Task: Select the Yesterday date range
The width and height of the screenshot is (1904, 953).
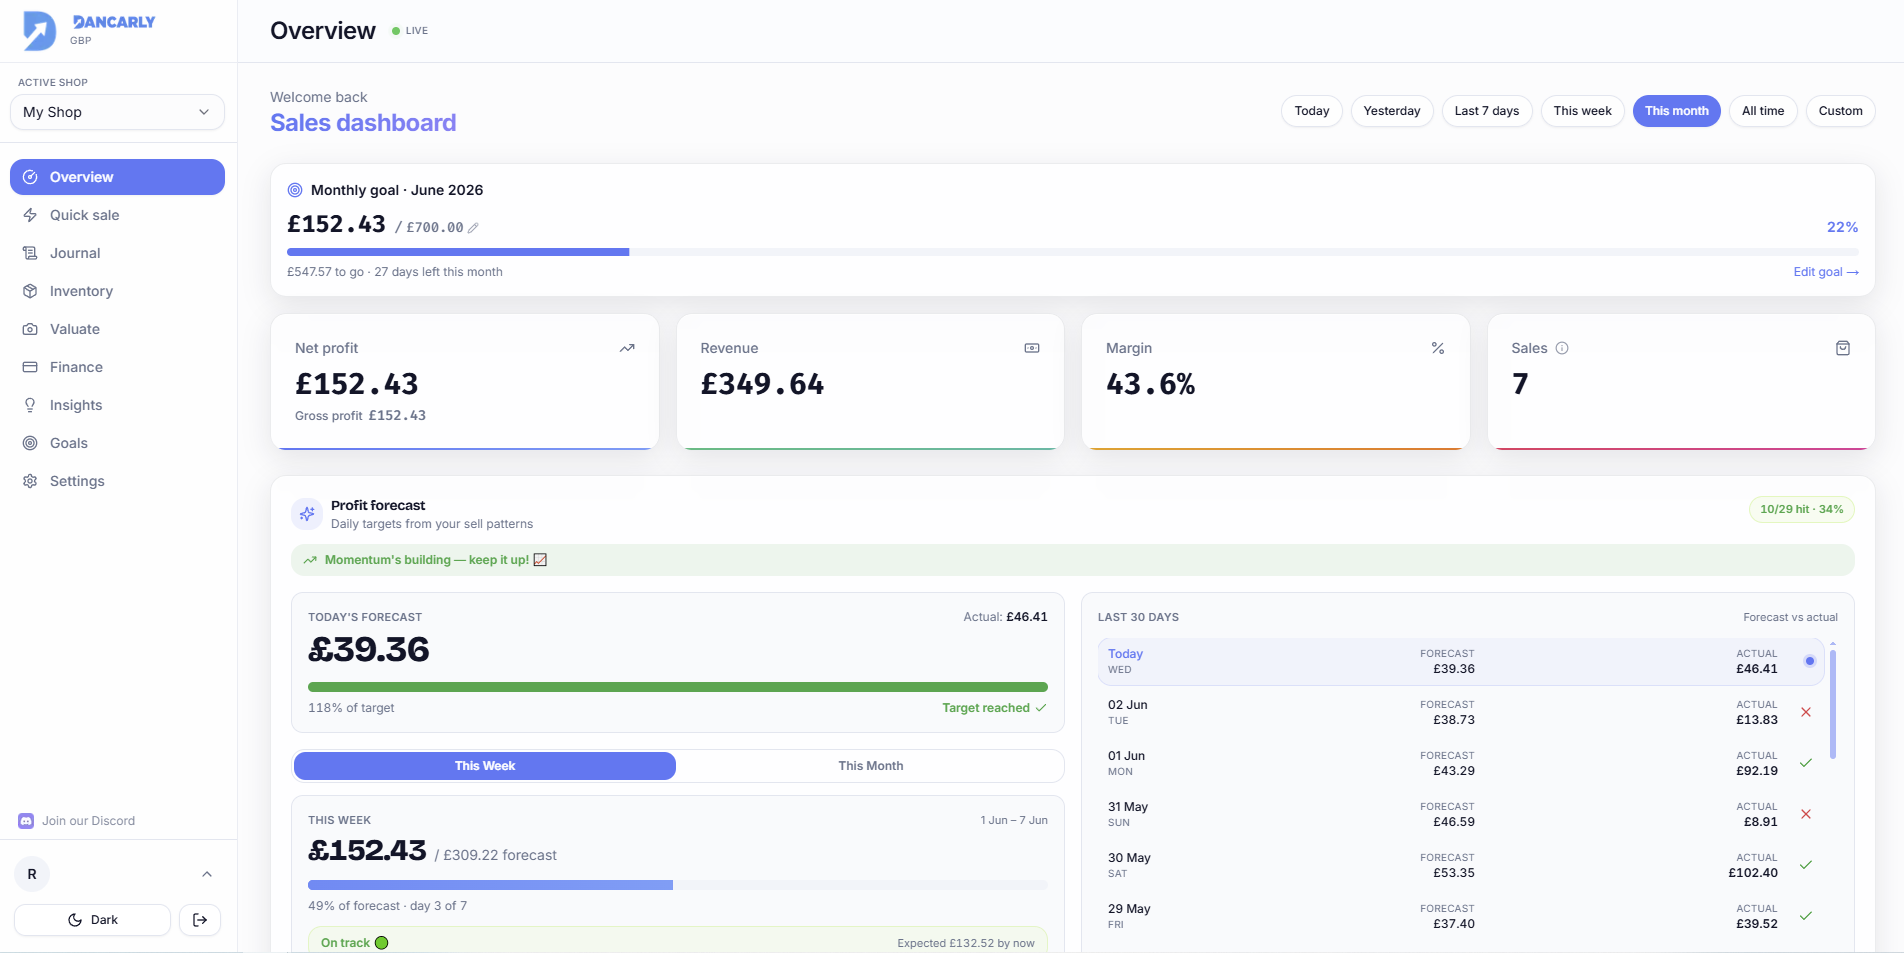Action: pos(1392,111)
